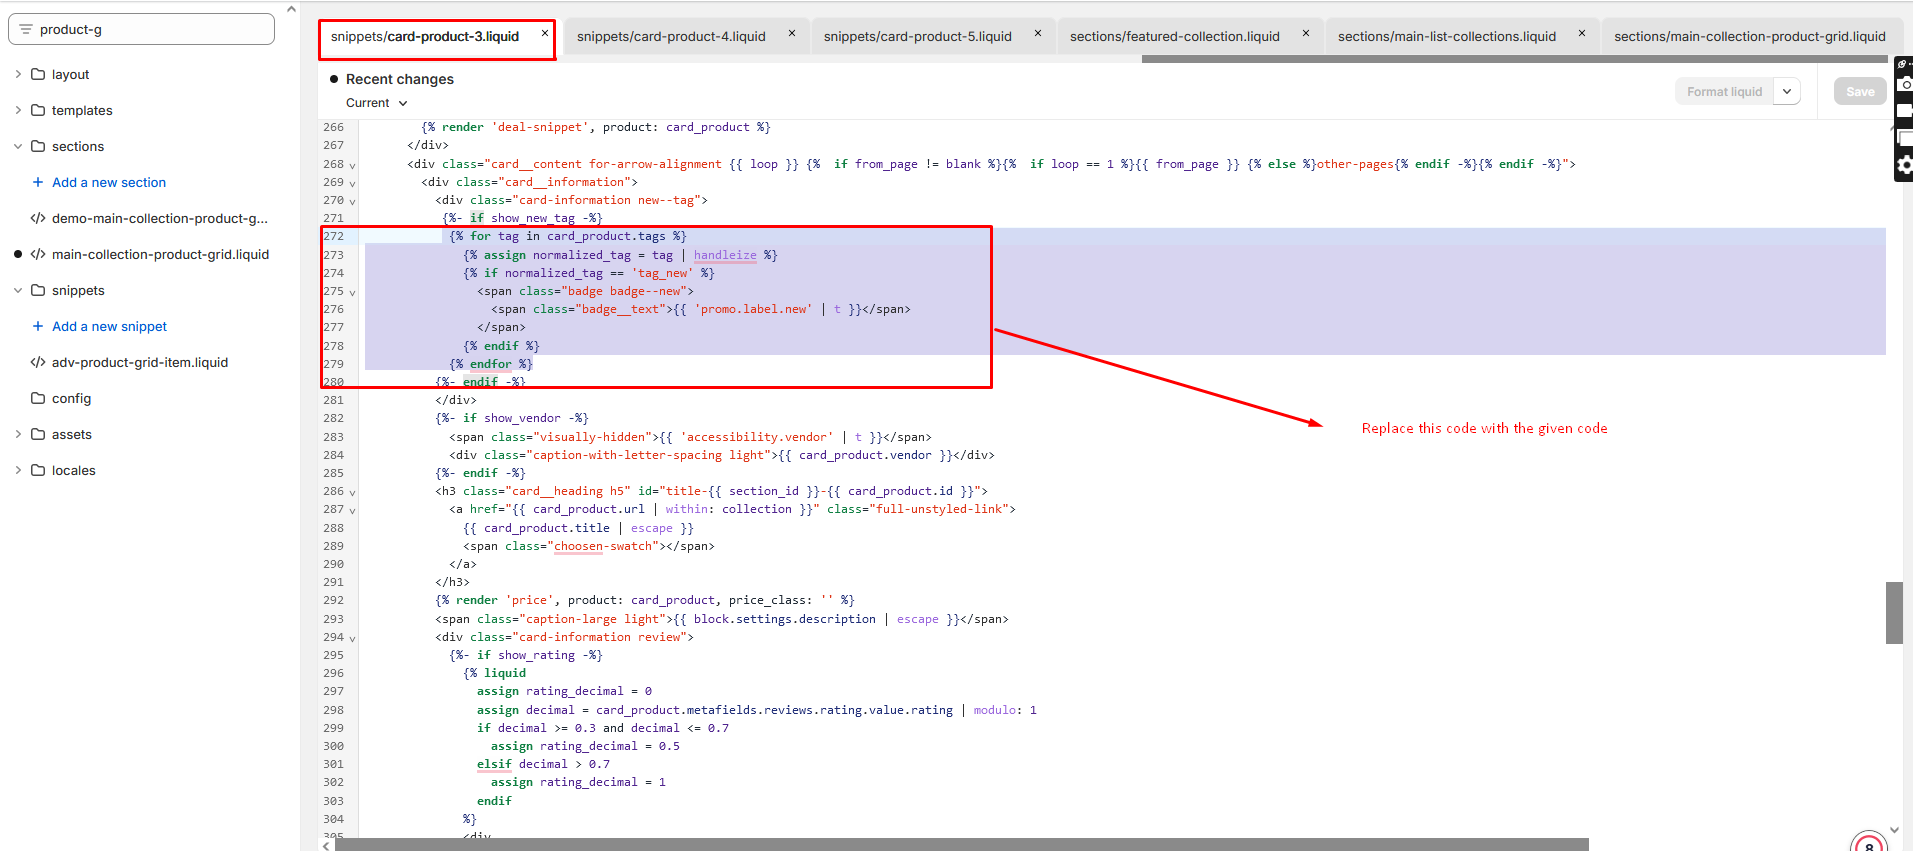The width and height of the screenshot is (1913, 851).
Task: Fold code at line 287
Action: click(x=352, y=510)
